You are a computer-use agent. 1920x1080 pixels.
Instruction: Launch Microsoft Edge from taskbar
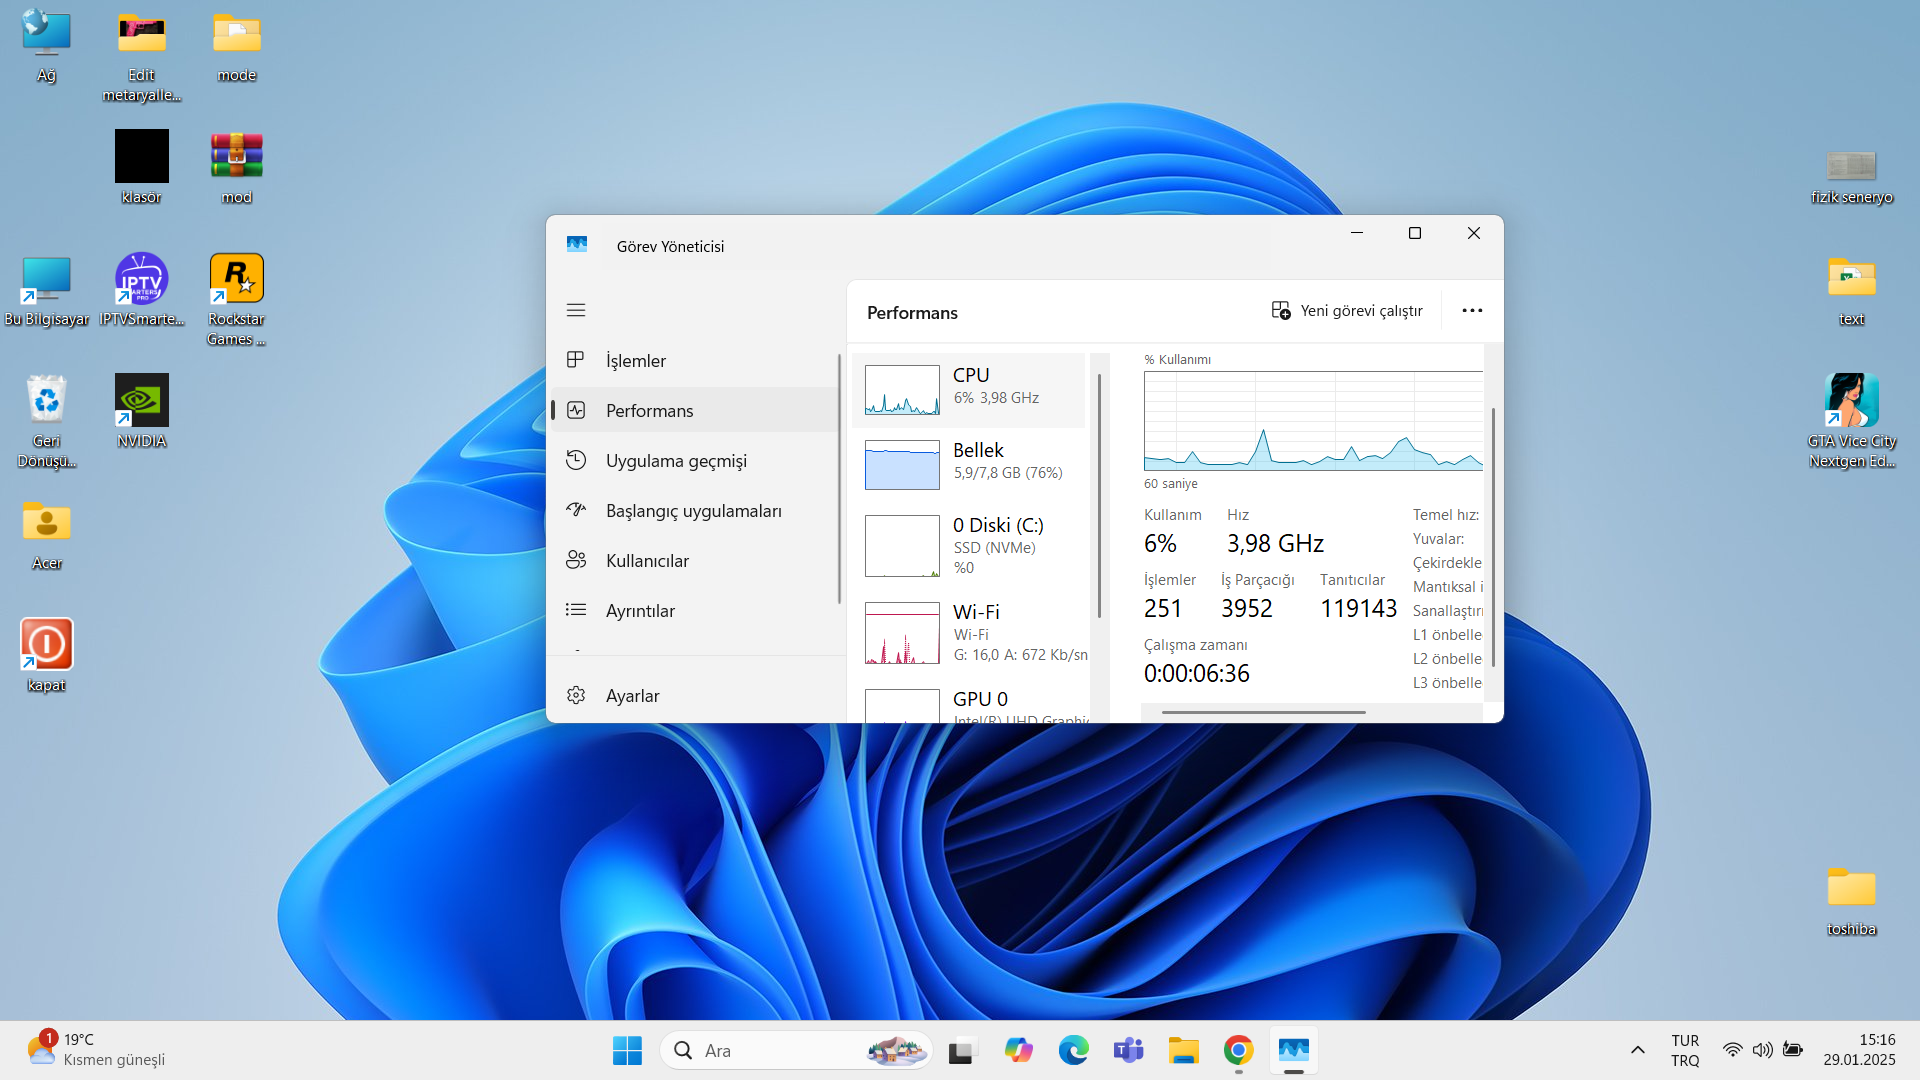click(x=1073, y=1050)
